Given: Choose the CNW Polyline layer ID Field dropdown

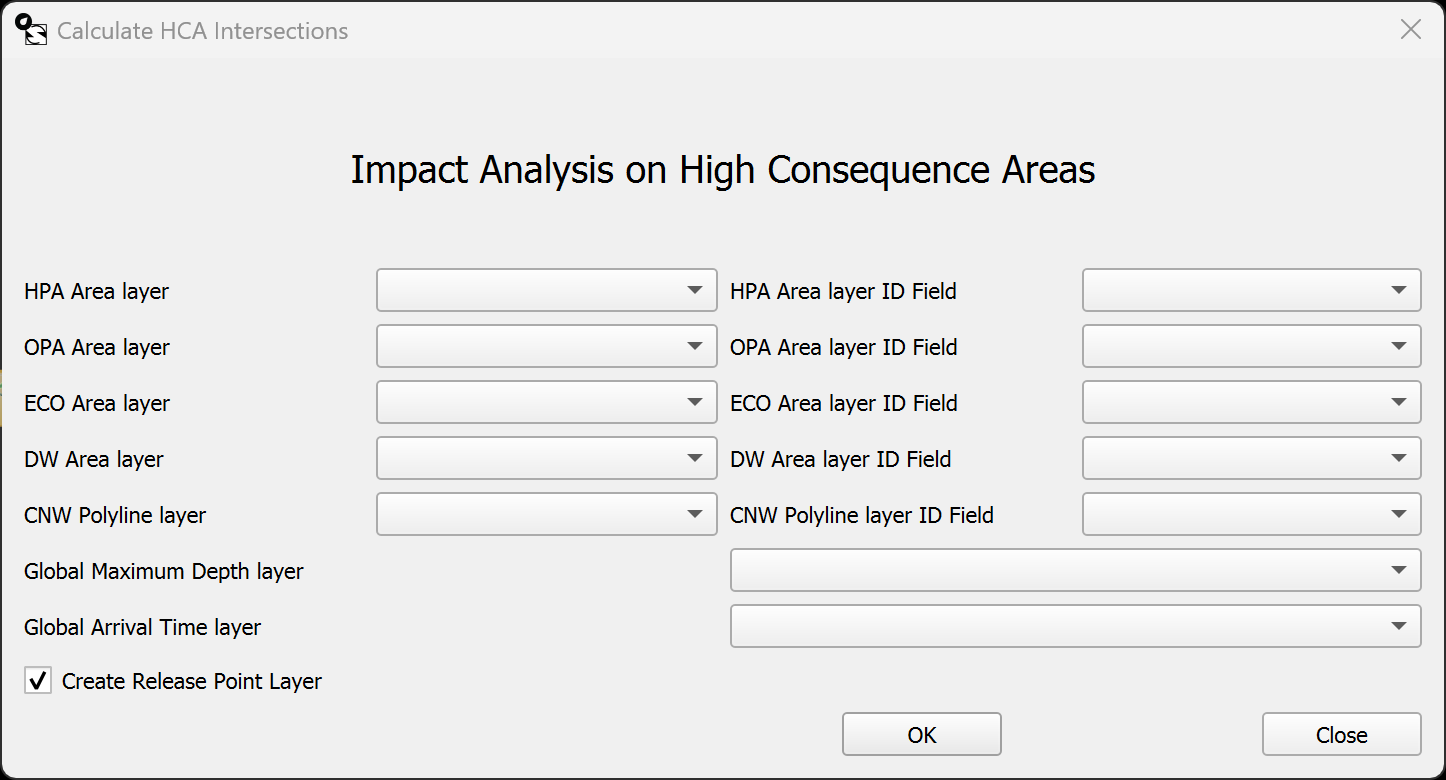Looking at the screenshot, I should (1251, 514).
